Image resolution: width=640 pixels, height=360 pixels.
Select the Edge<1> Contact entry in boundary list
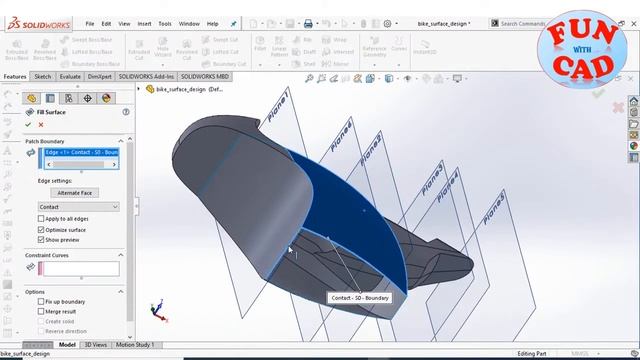coord(81,152)
